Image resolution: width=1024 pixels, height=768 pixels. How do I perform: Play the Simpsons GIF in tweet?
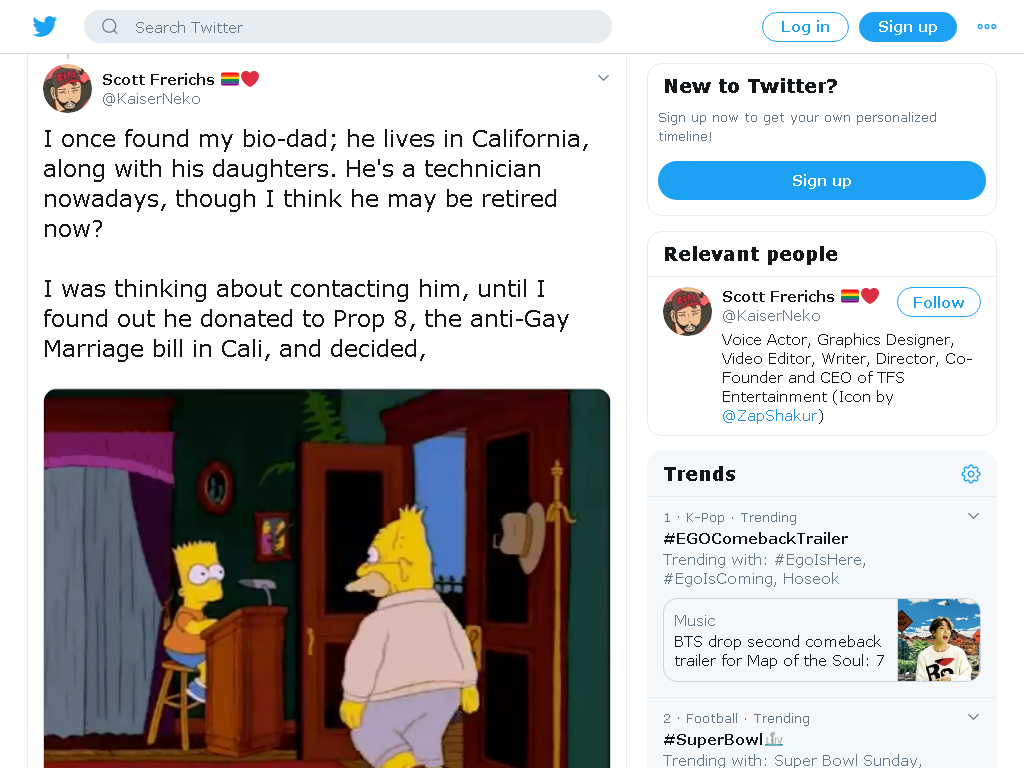click(x=327, y=578)
